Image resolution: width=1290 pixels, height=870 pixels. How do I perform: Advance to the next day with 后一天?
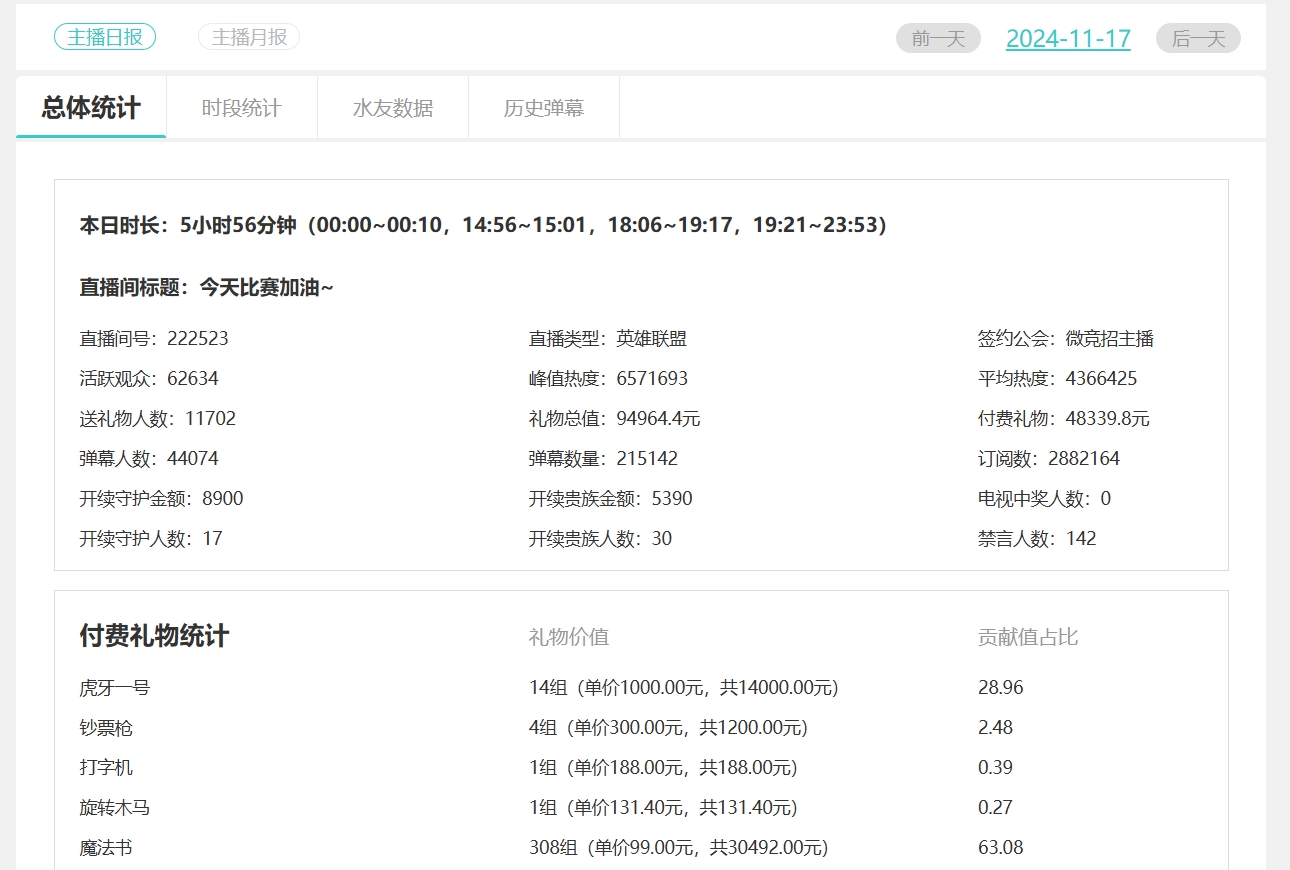[x=1197, y=38]
